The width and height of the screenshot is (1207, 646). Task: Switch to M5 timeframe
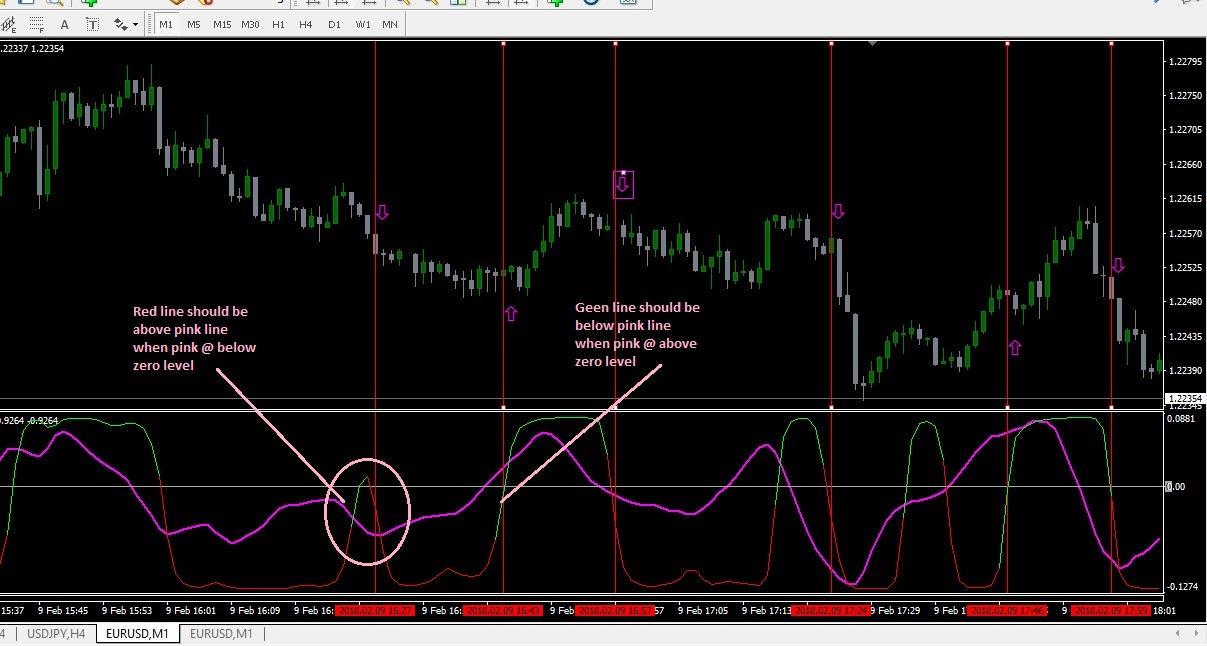point(194,24)
